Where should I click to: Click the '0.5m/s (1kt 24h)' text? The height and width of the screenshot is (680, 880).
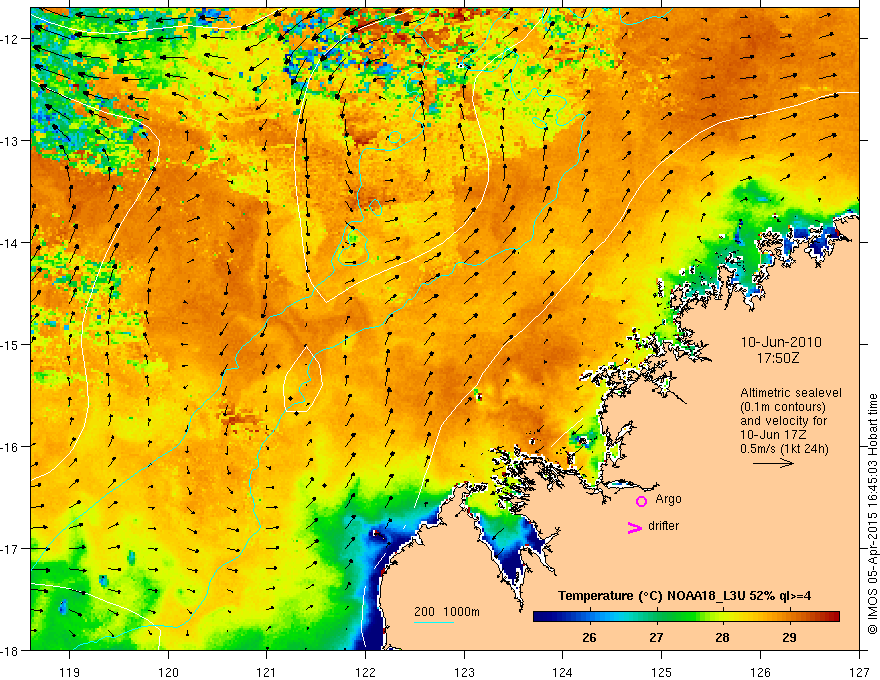click(x=784, y=449)
